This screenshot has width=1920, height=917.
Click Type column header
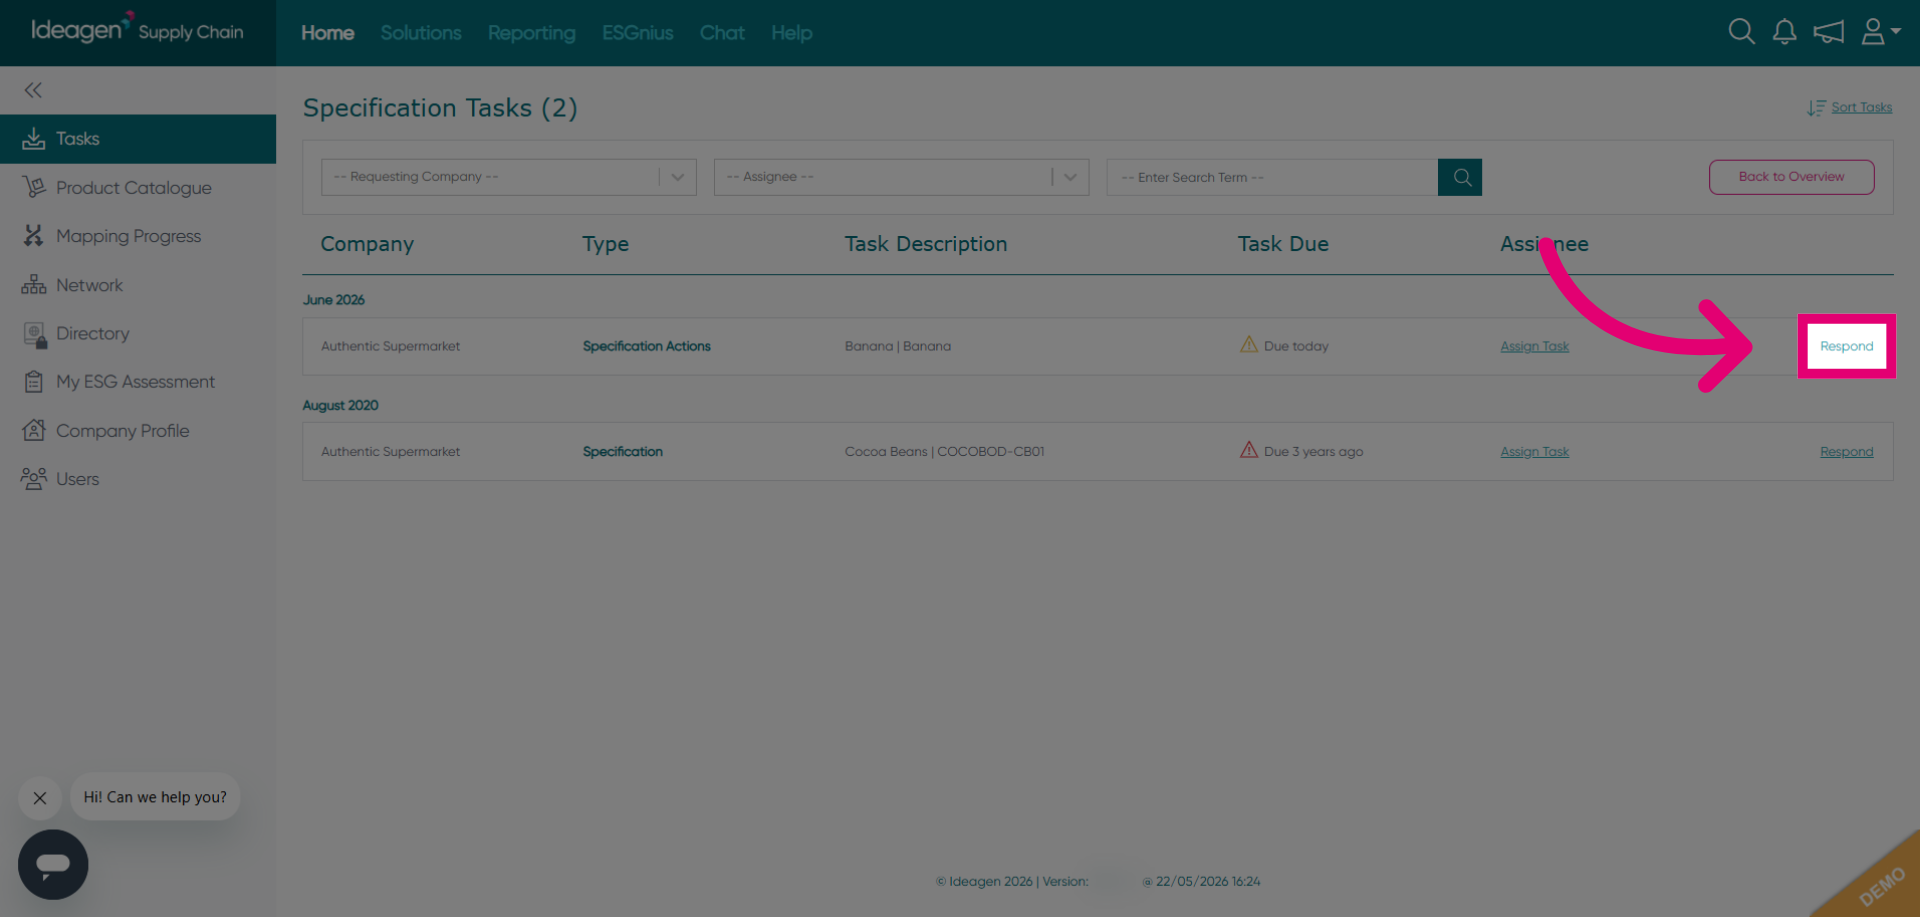606,244
